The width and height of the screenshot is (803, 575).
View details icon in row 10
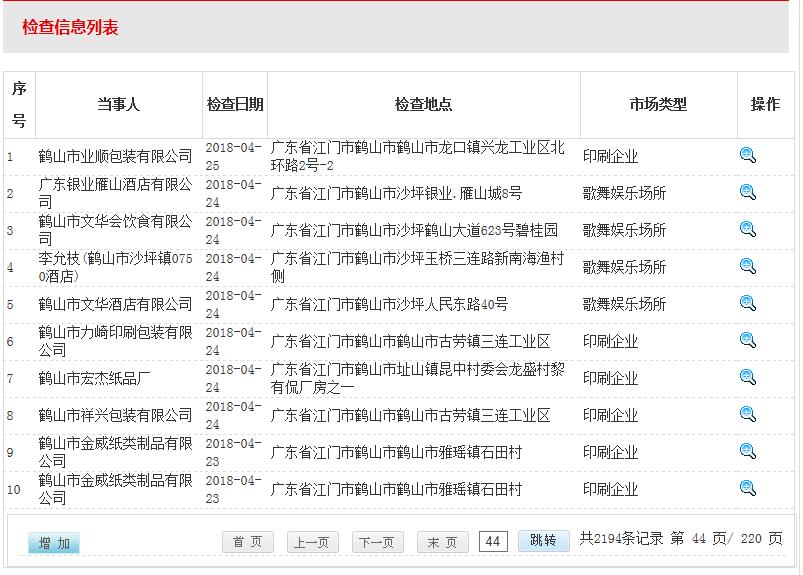pos(748,488)
